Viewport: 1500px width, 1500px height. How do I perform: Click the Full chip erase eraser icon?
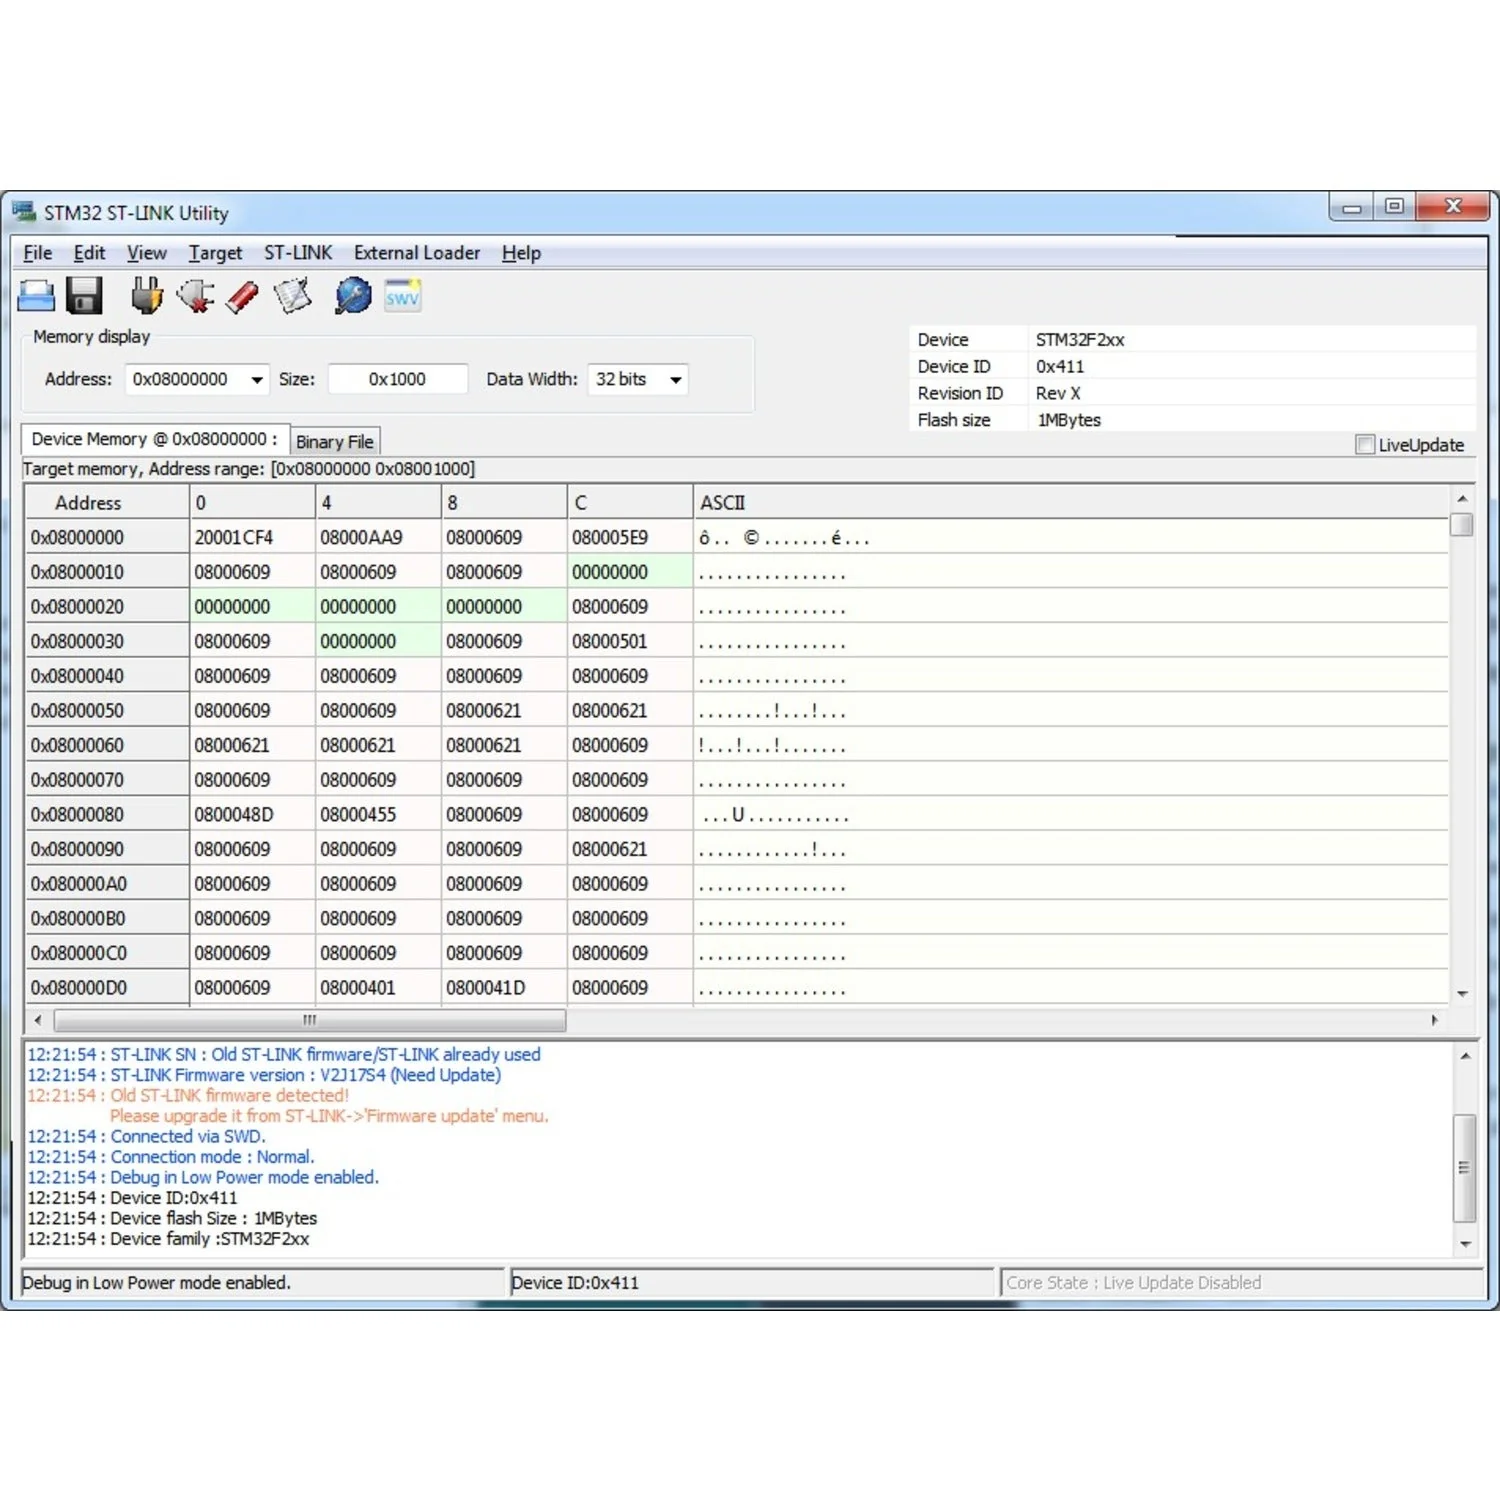(243, 296)
